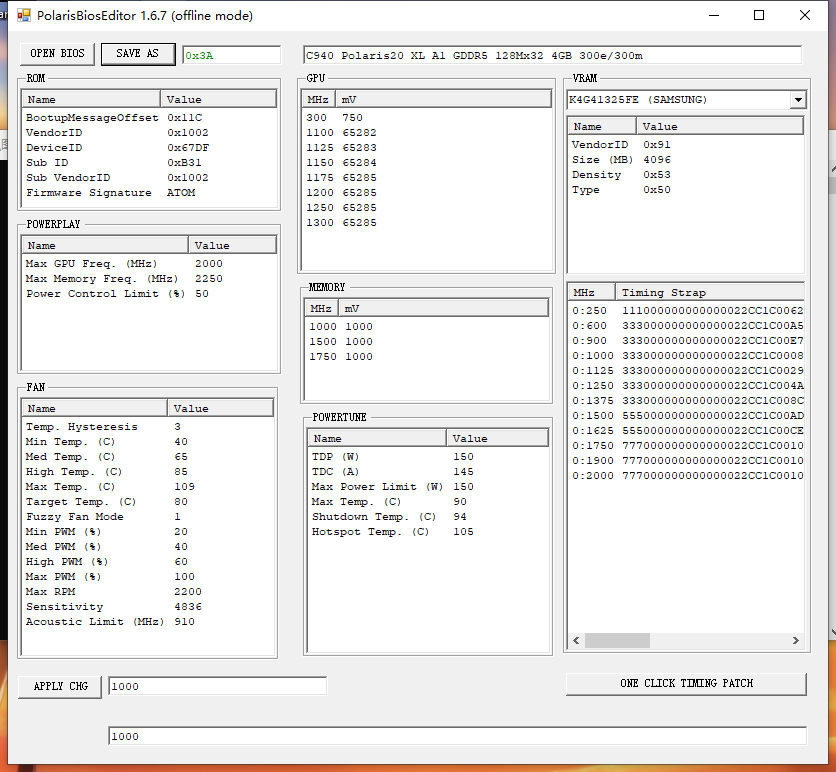The height and width of the screenshot is (772, 836).
Task: Click the PolarisBiosEditor title bar app icon
Action: click(x=23, y=15)
